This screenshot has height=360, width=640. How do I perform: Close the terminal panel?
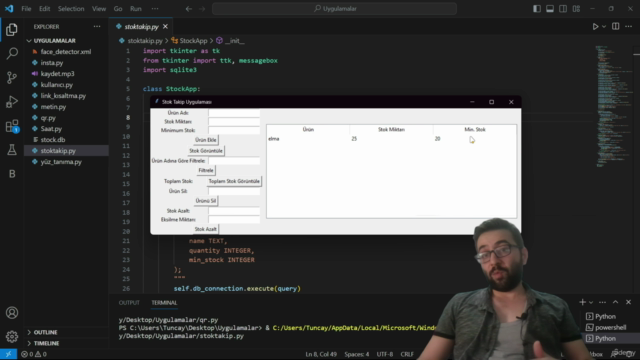point(629,302)
